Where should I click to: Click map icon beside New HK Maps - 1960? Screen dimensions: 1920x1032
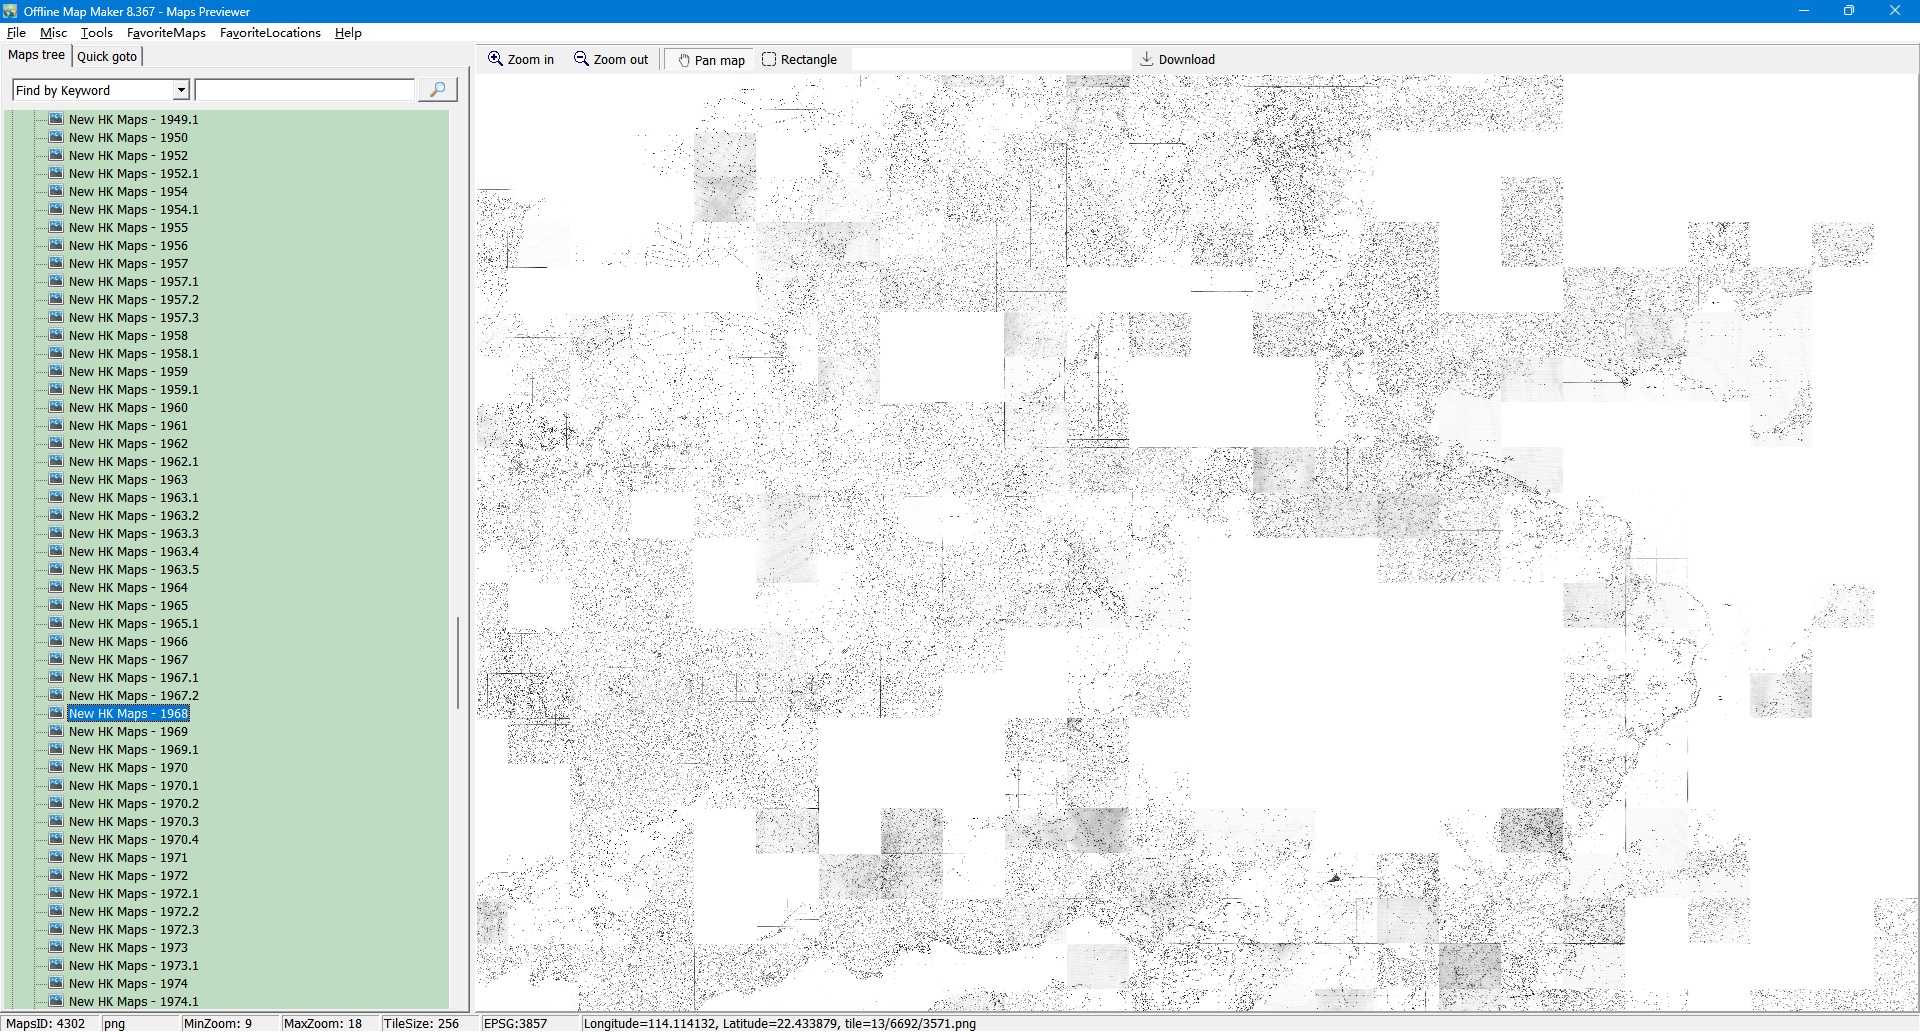click(x=56, y=407)
